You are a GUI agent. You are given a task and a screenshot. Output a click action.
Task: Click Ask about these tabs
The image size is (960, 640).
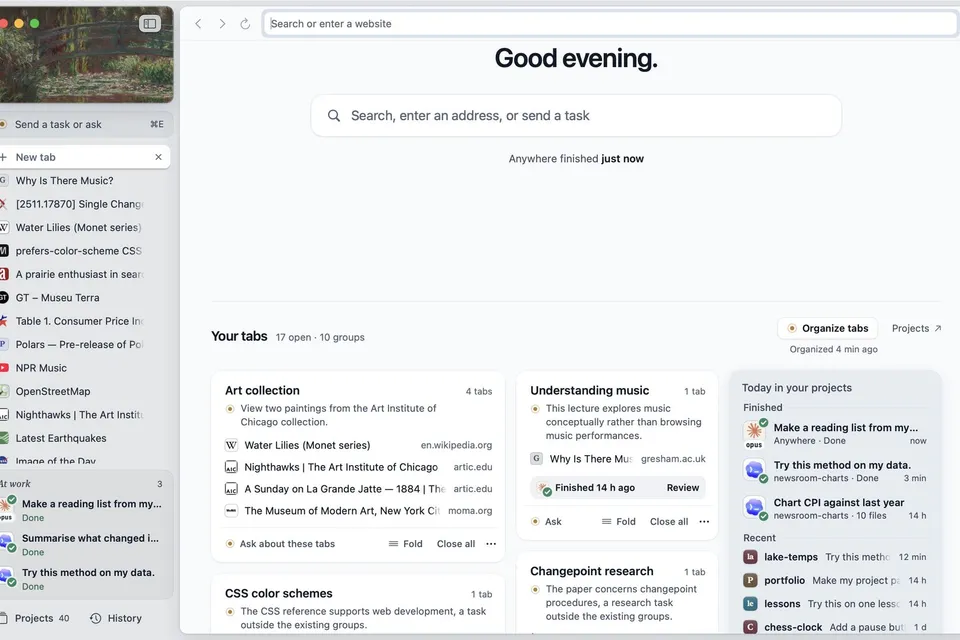tap(280, 544)
